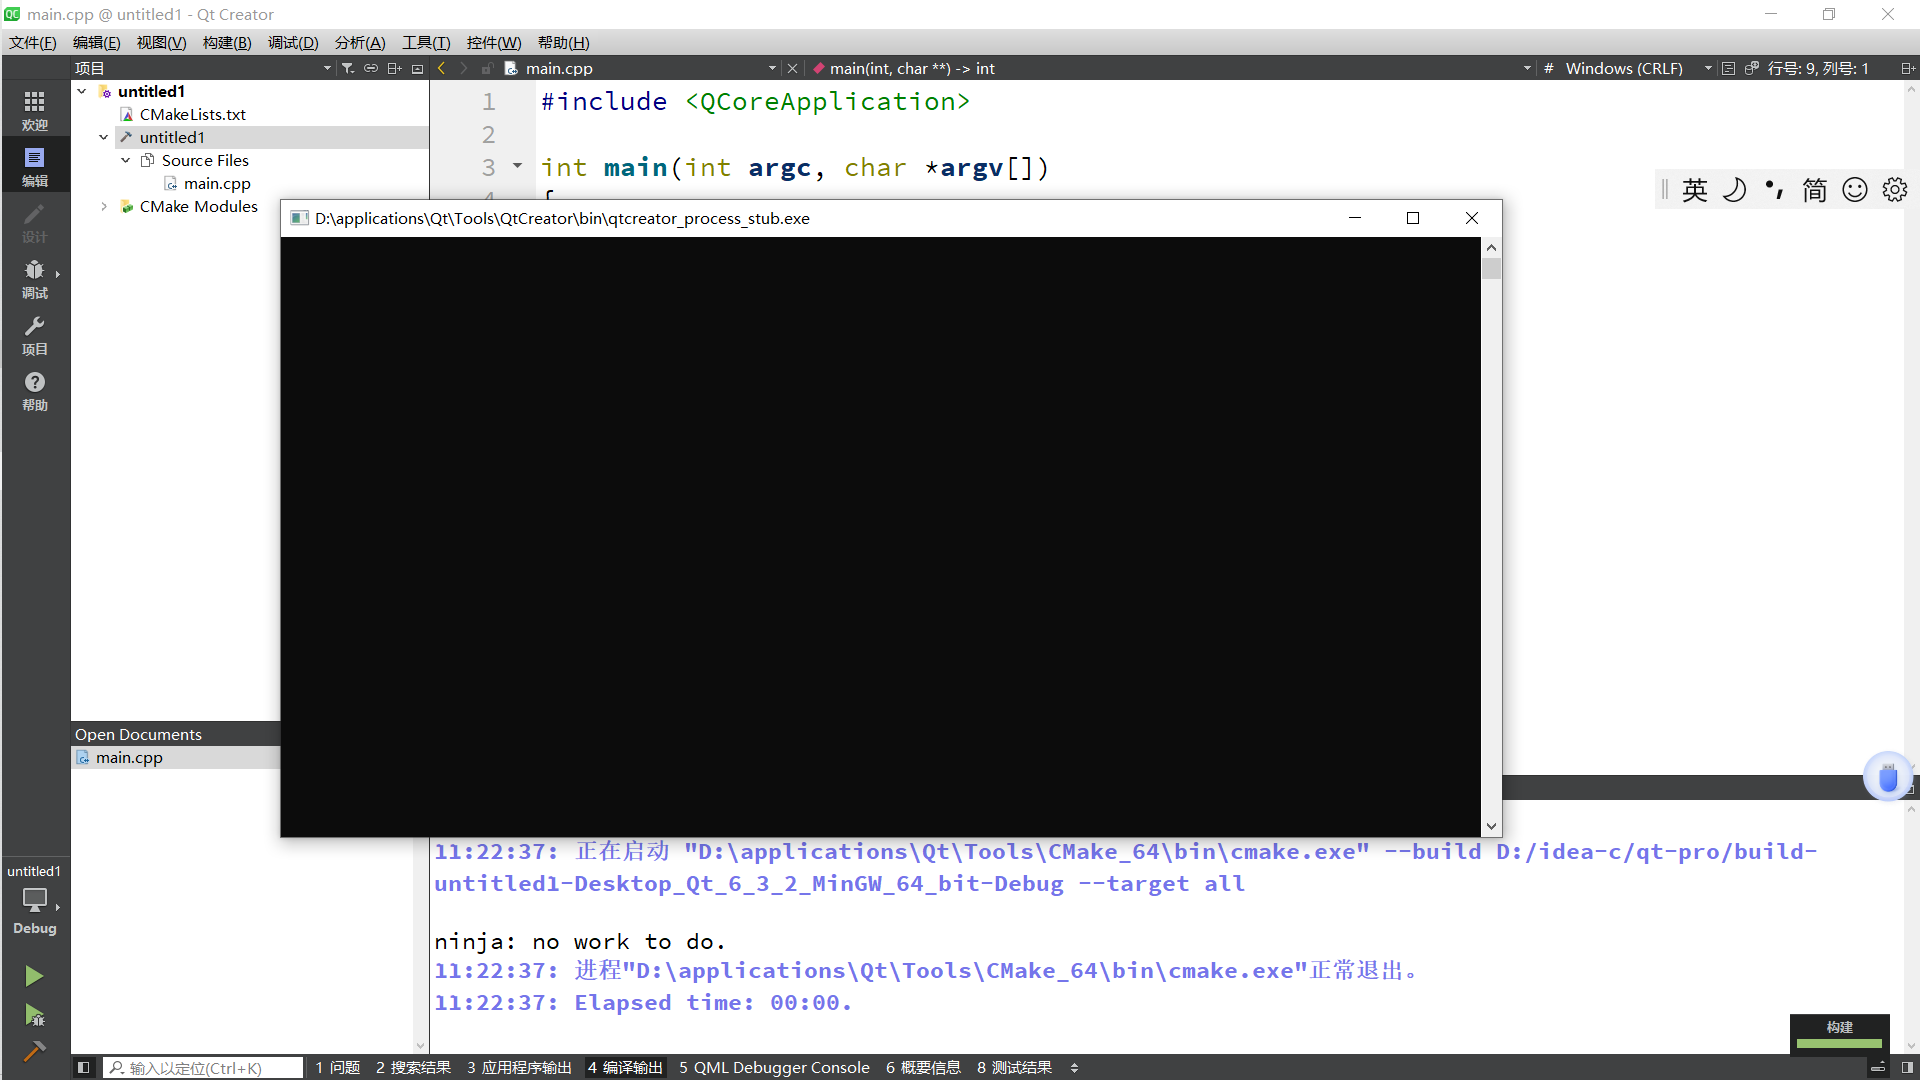Show the 2 搜索结果 pane
1920x1080 pixels.
pyautogui.click(x=414, y=1068)
